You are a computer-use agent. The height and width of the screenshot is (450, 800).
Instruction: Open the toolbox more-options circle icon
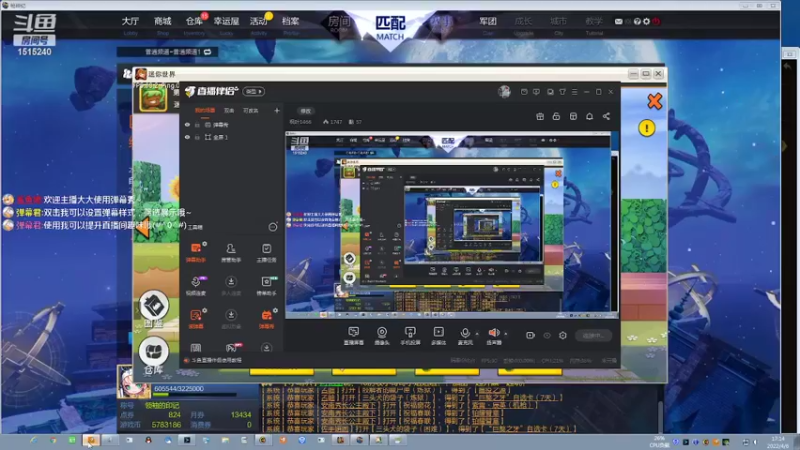click(x=273, y=227)
